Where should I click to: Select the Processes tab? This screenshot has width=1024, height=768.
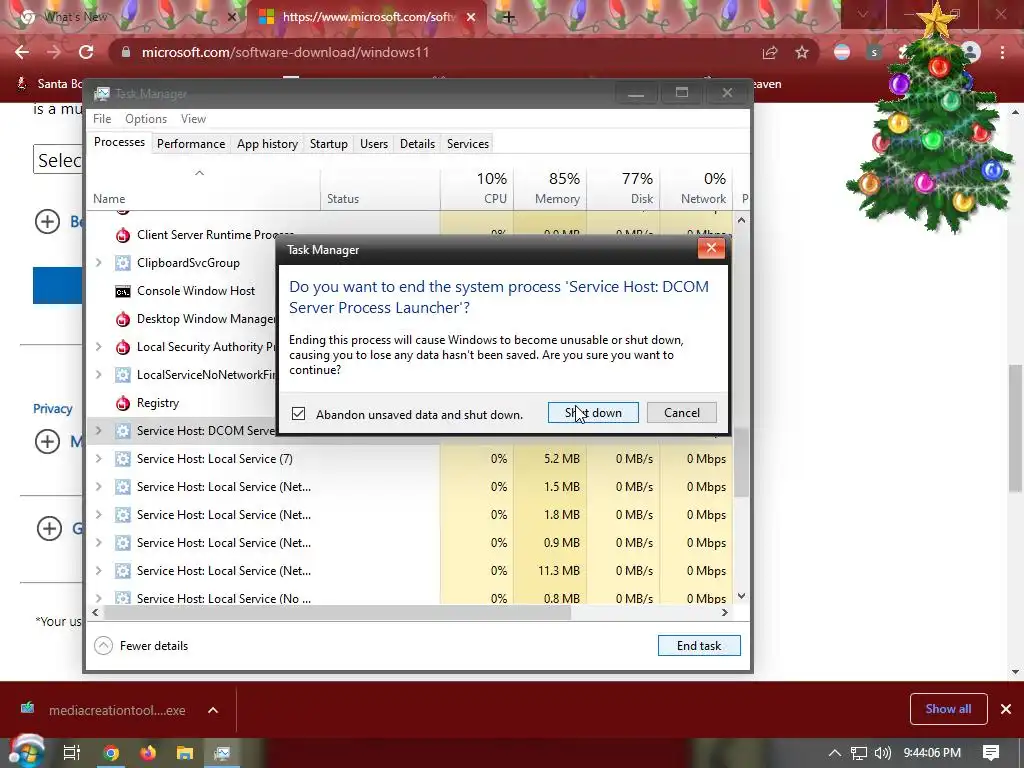[120, 142]
